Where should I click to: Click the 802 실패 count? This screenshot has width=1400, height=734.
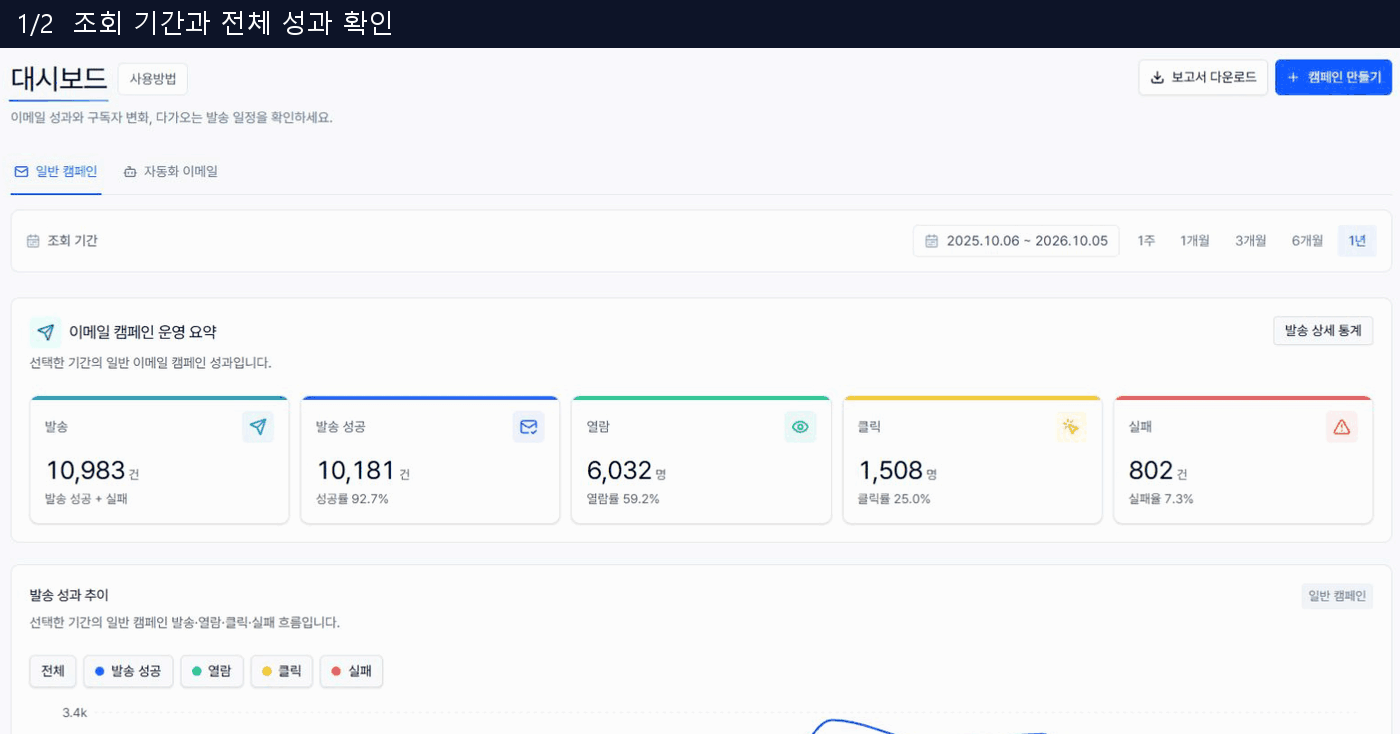[1150, 471]
